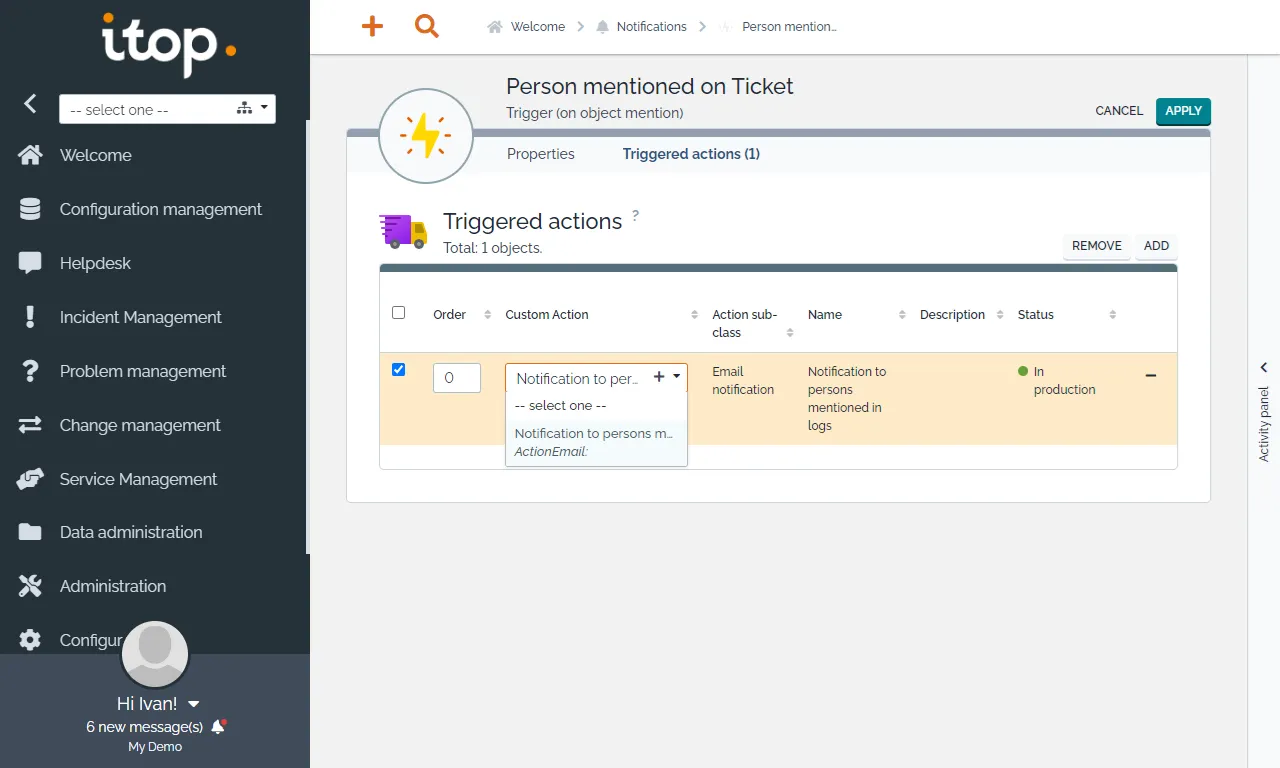The width and height of the screenshot is (1280, 768).
Task: Click the user avatar picture
Action: (x=155, y=655)
